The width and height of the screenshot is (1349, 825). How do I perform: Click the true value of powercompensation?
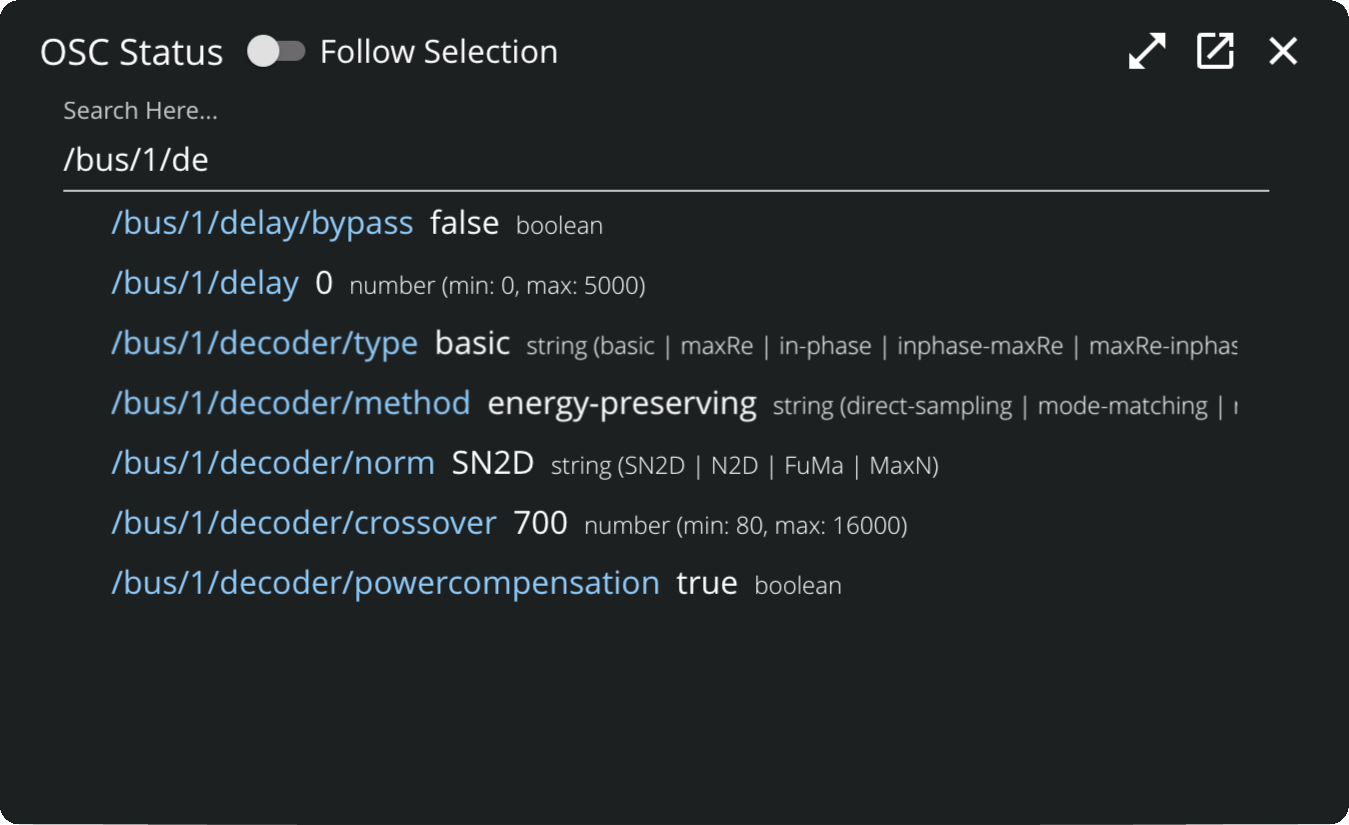coord(706,584)
